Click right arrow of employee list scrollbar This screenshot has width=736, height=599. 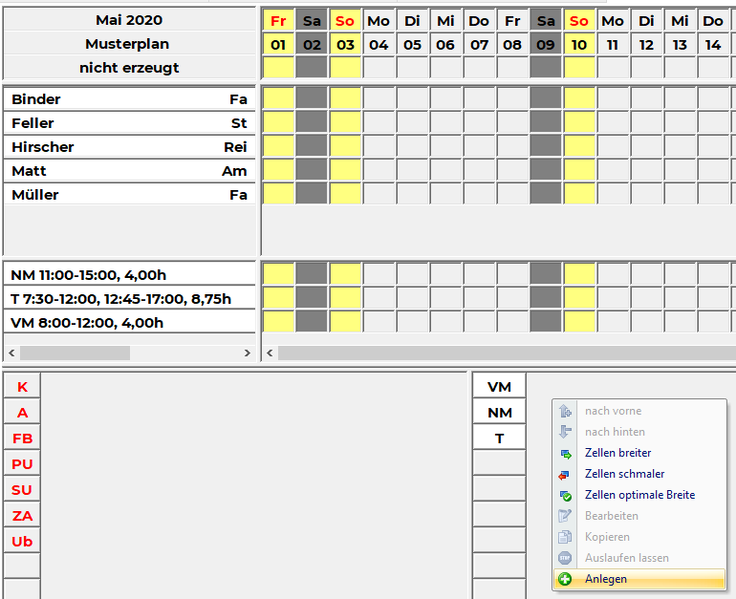248,353
